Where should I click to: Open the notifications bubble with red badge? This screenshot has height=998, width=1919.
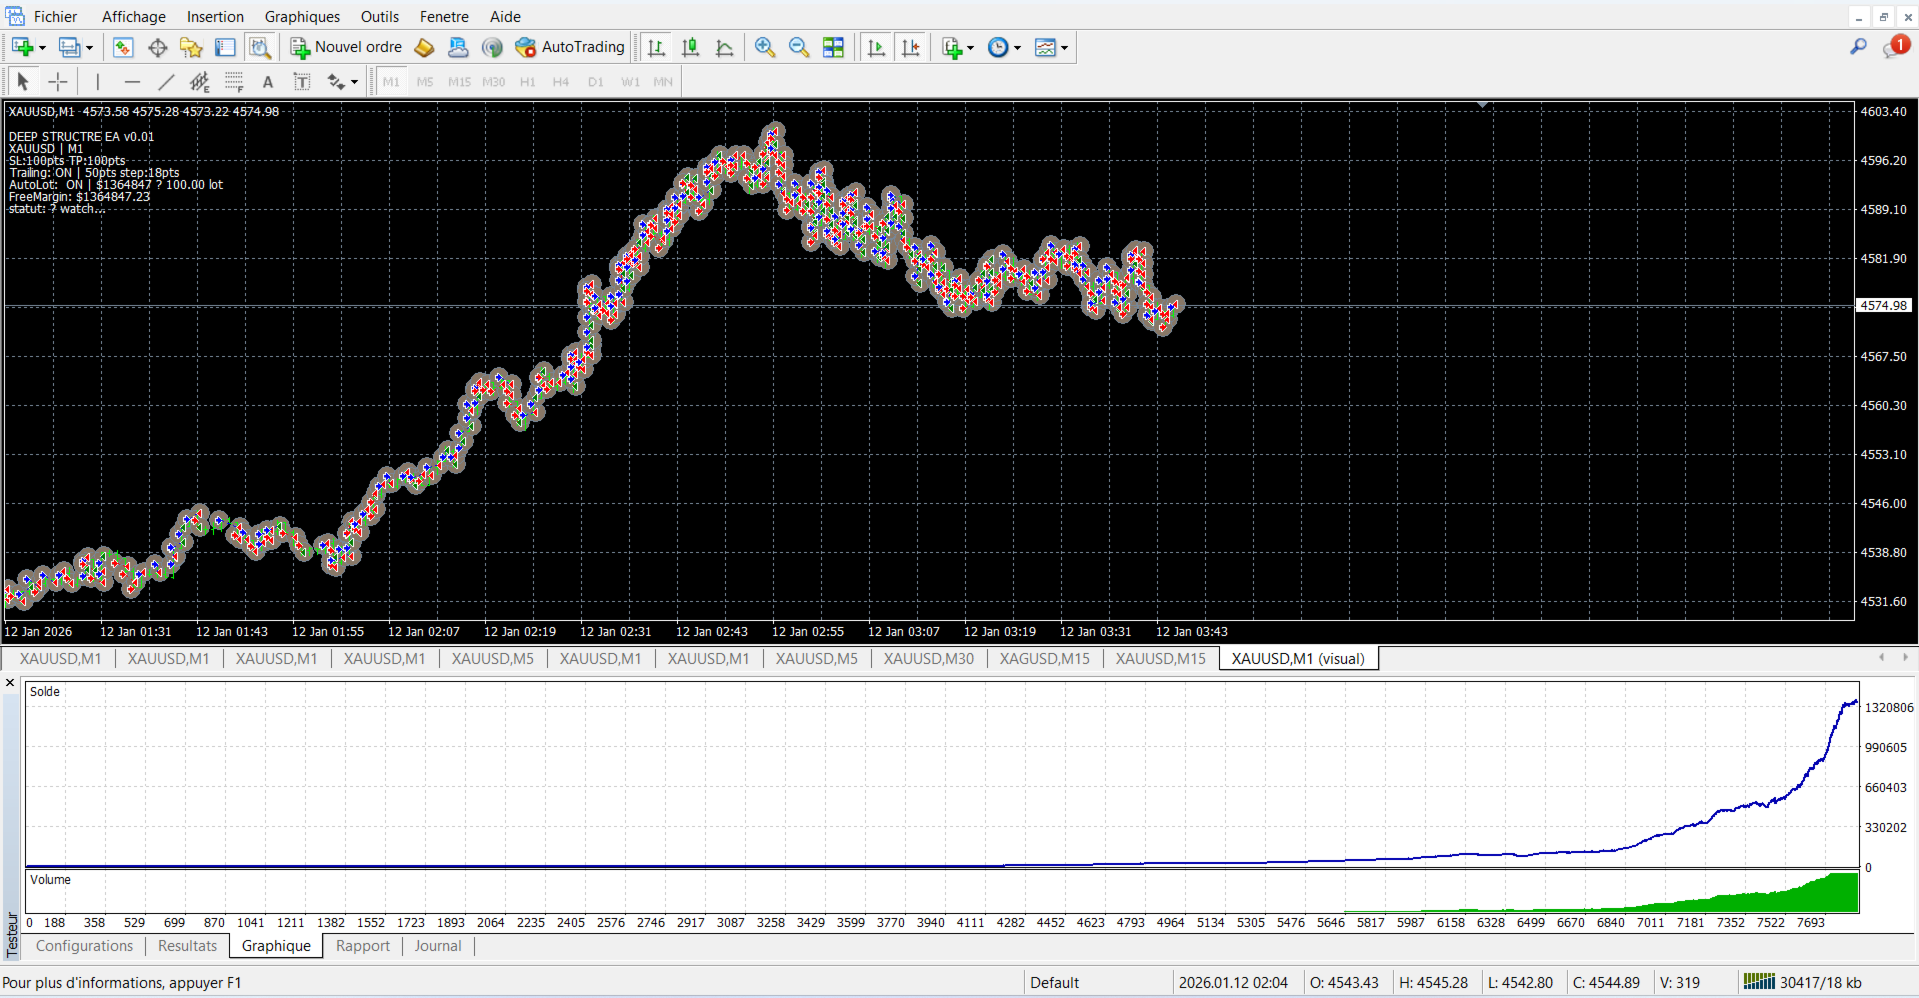click(1895, 47)
